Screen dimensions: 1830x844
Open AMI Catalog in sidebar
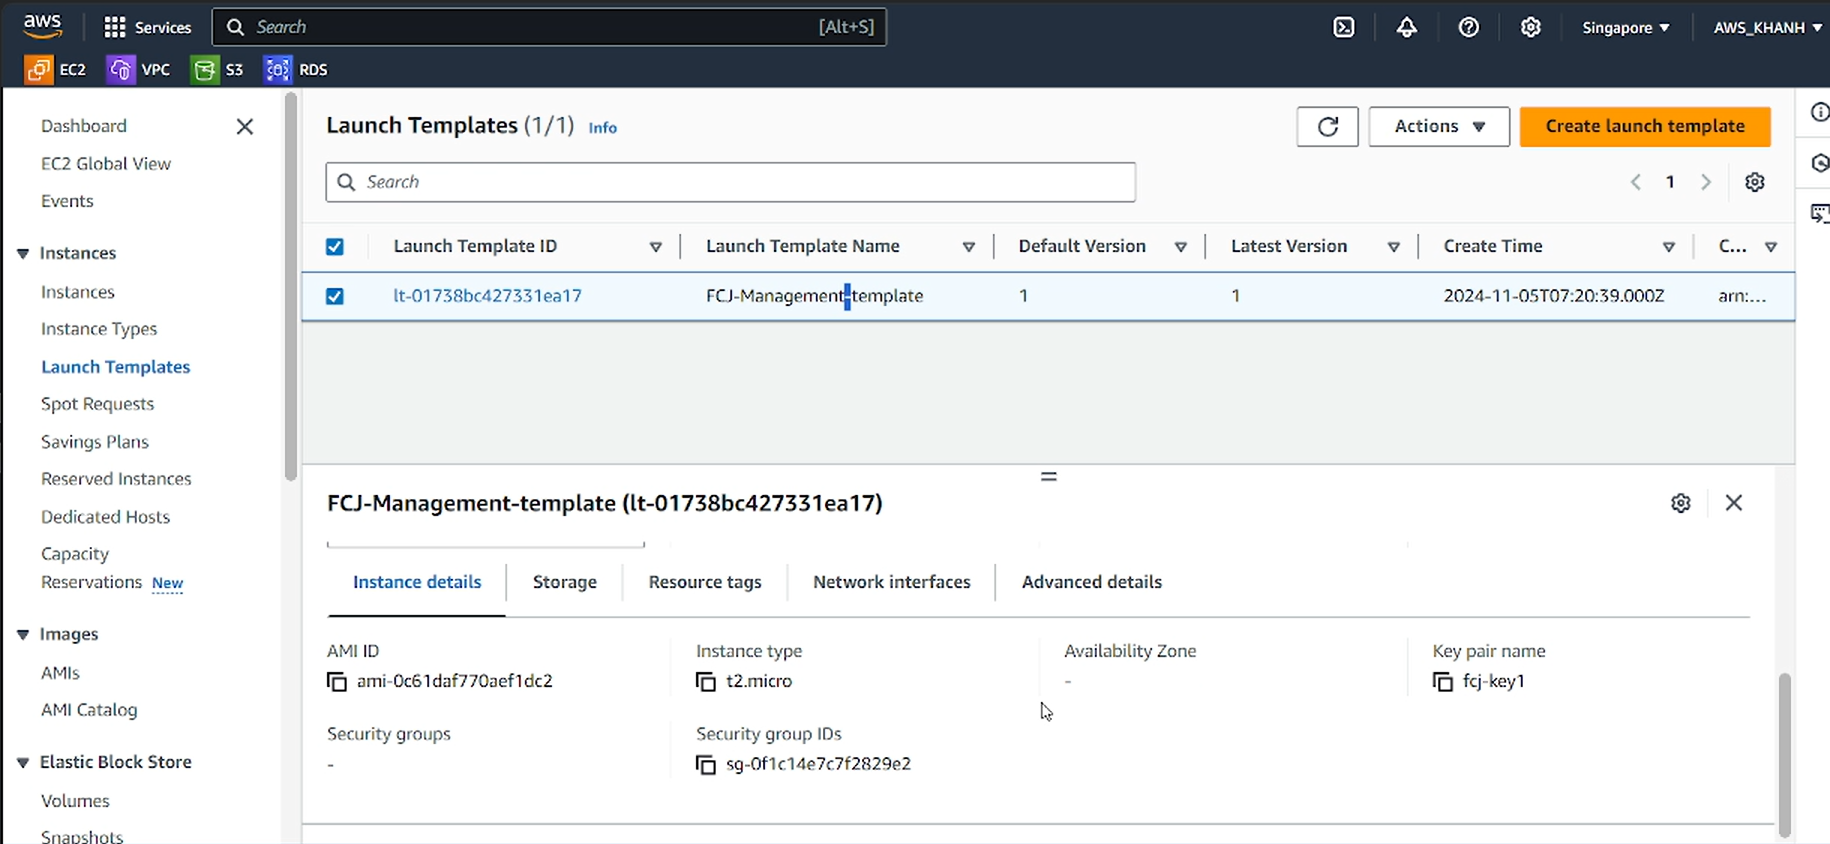click(x=89, y=710)
